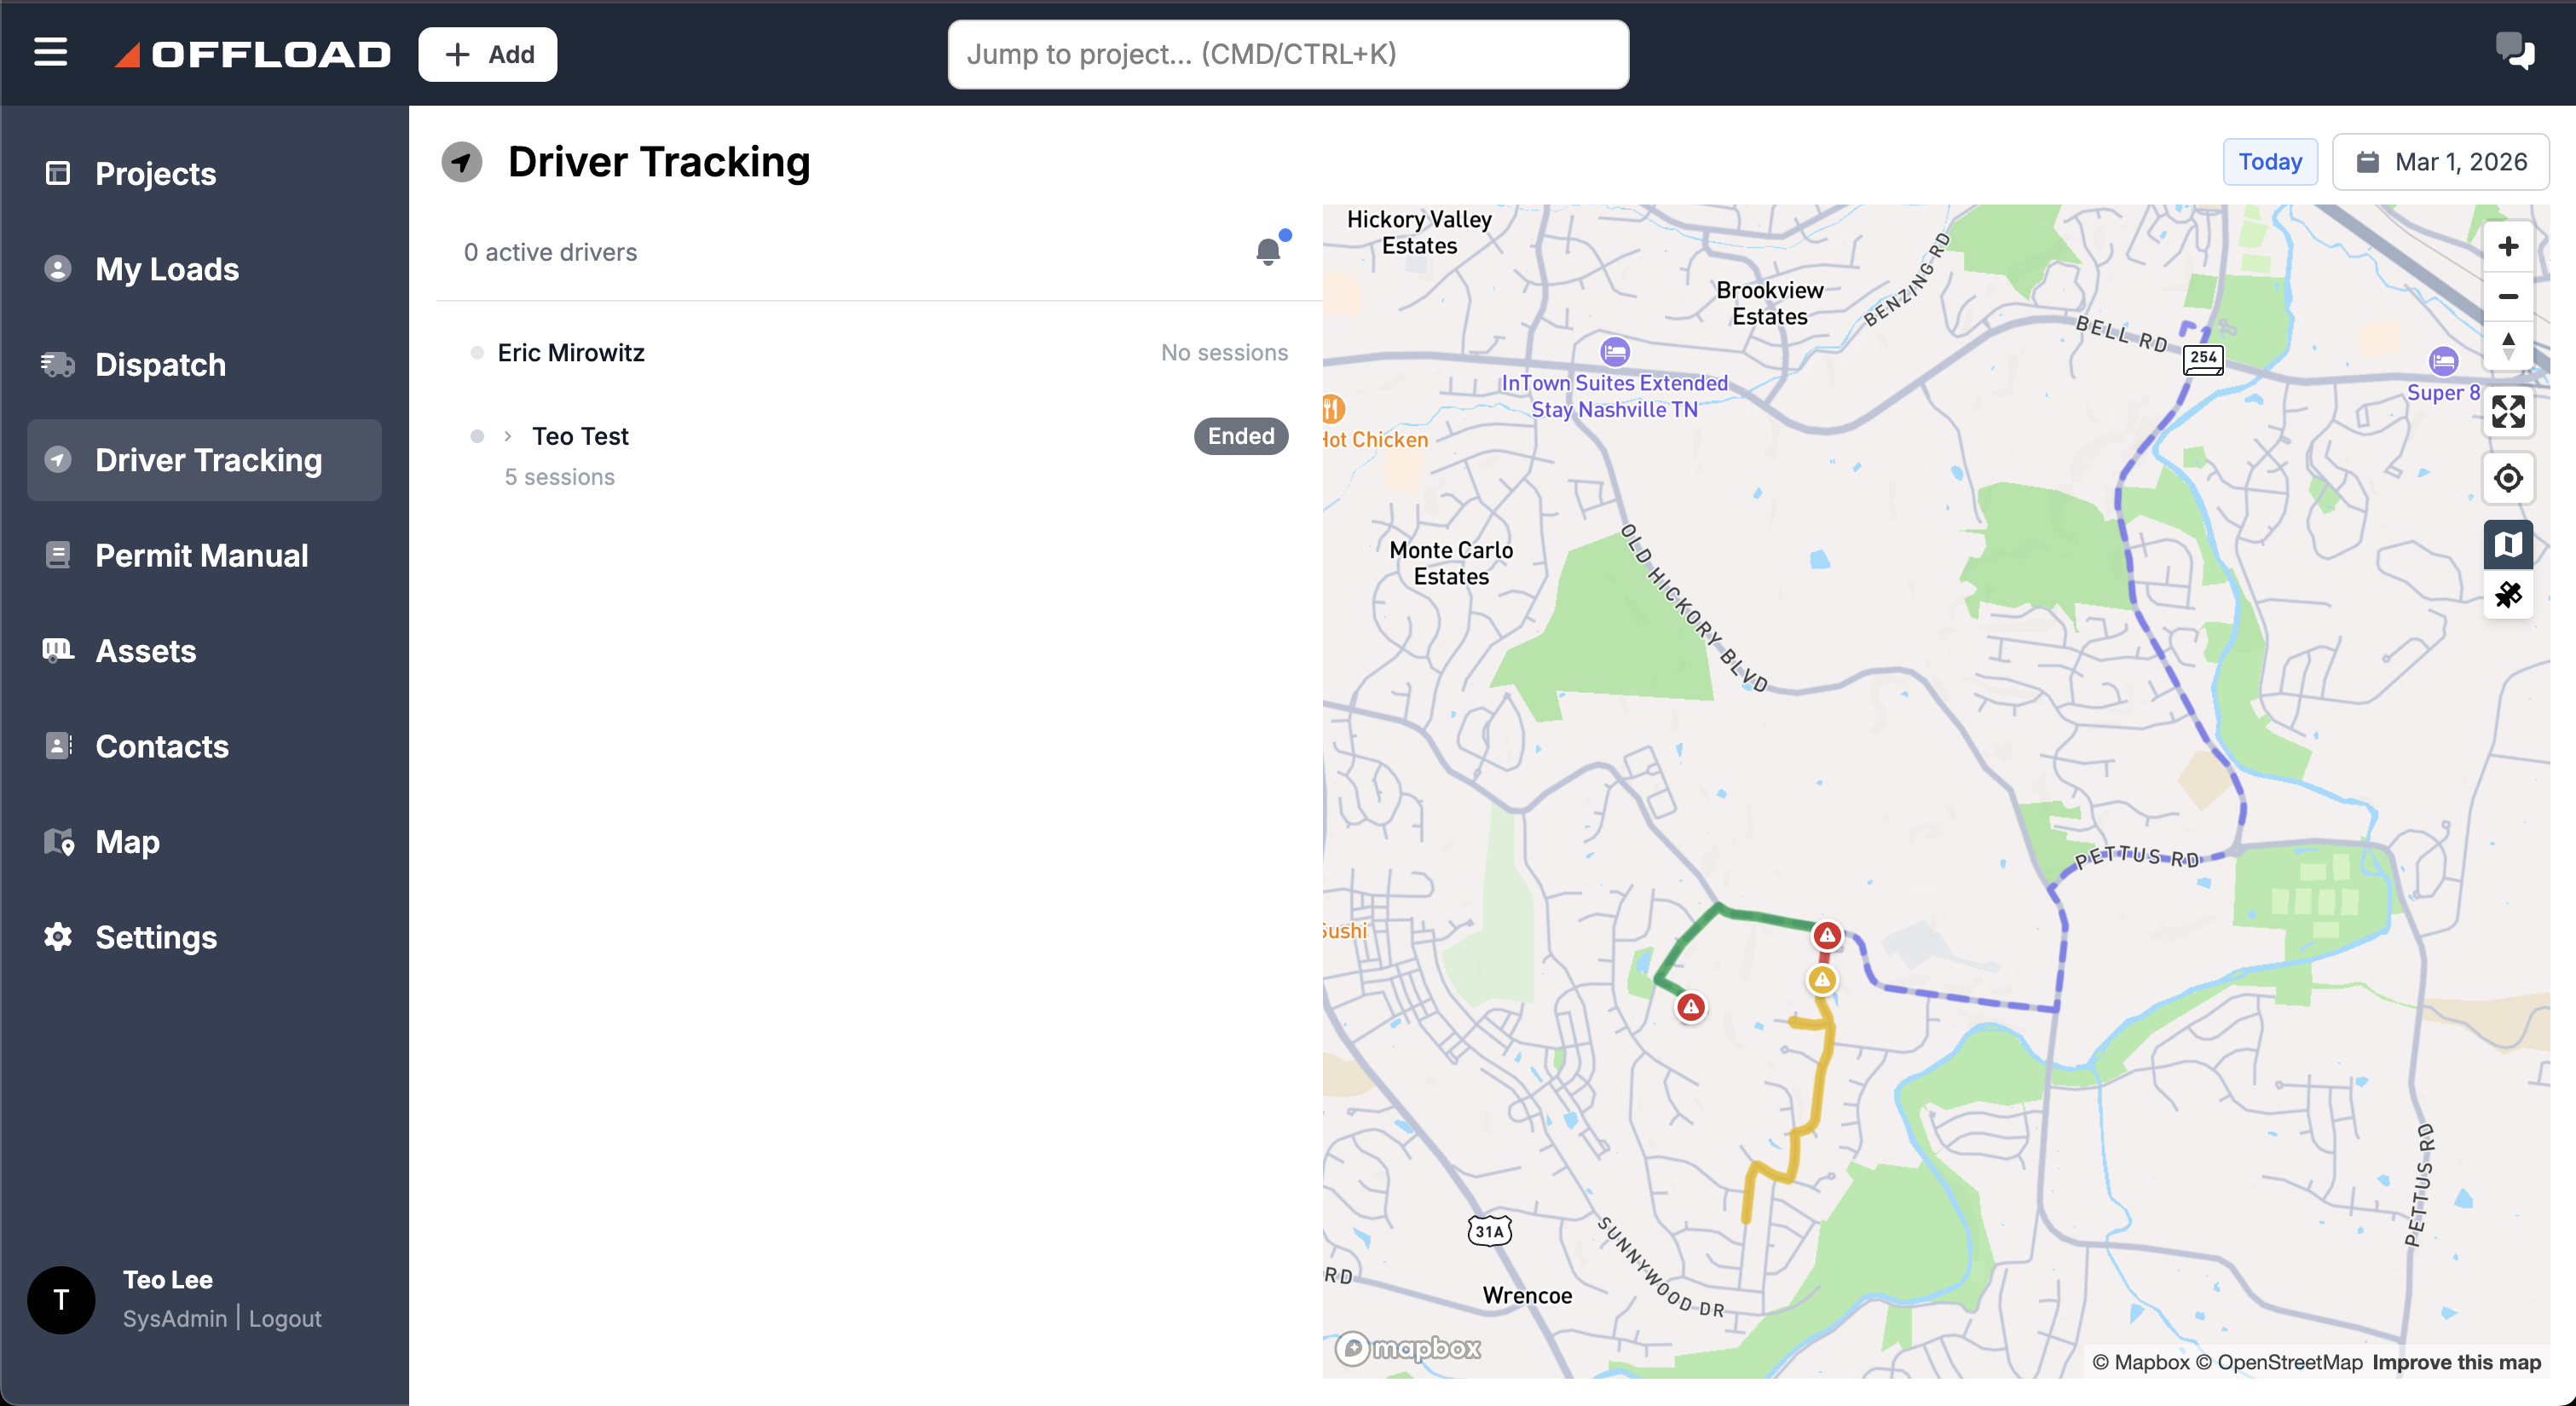Click the yellow warning marker on route
The height and width of the screenshot is (1406, 2576).
[x=1821, y=979]
